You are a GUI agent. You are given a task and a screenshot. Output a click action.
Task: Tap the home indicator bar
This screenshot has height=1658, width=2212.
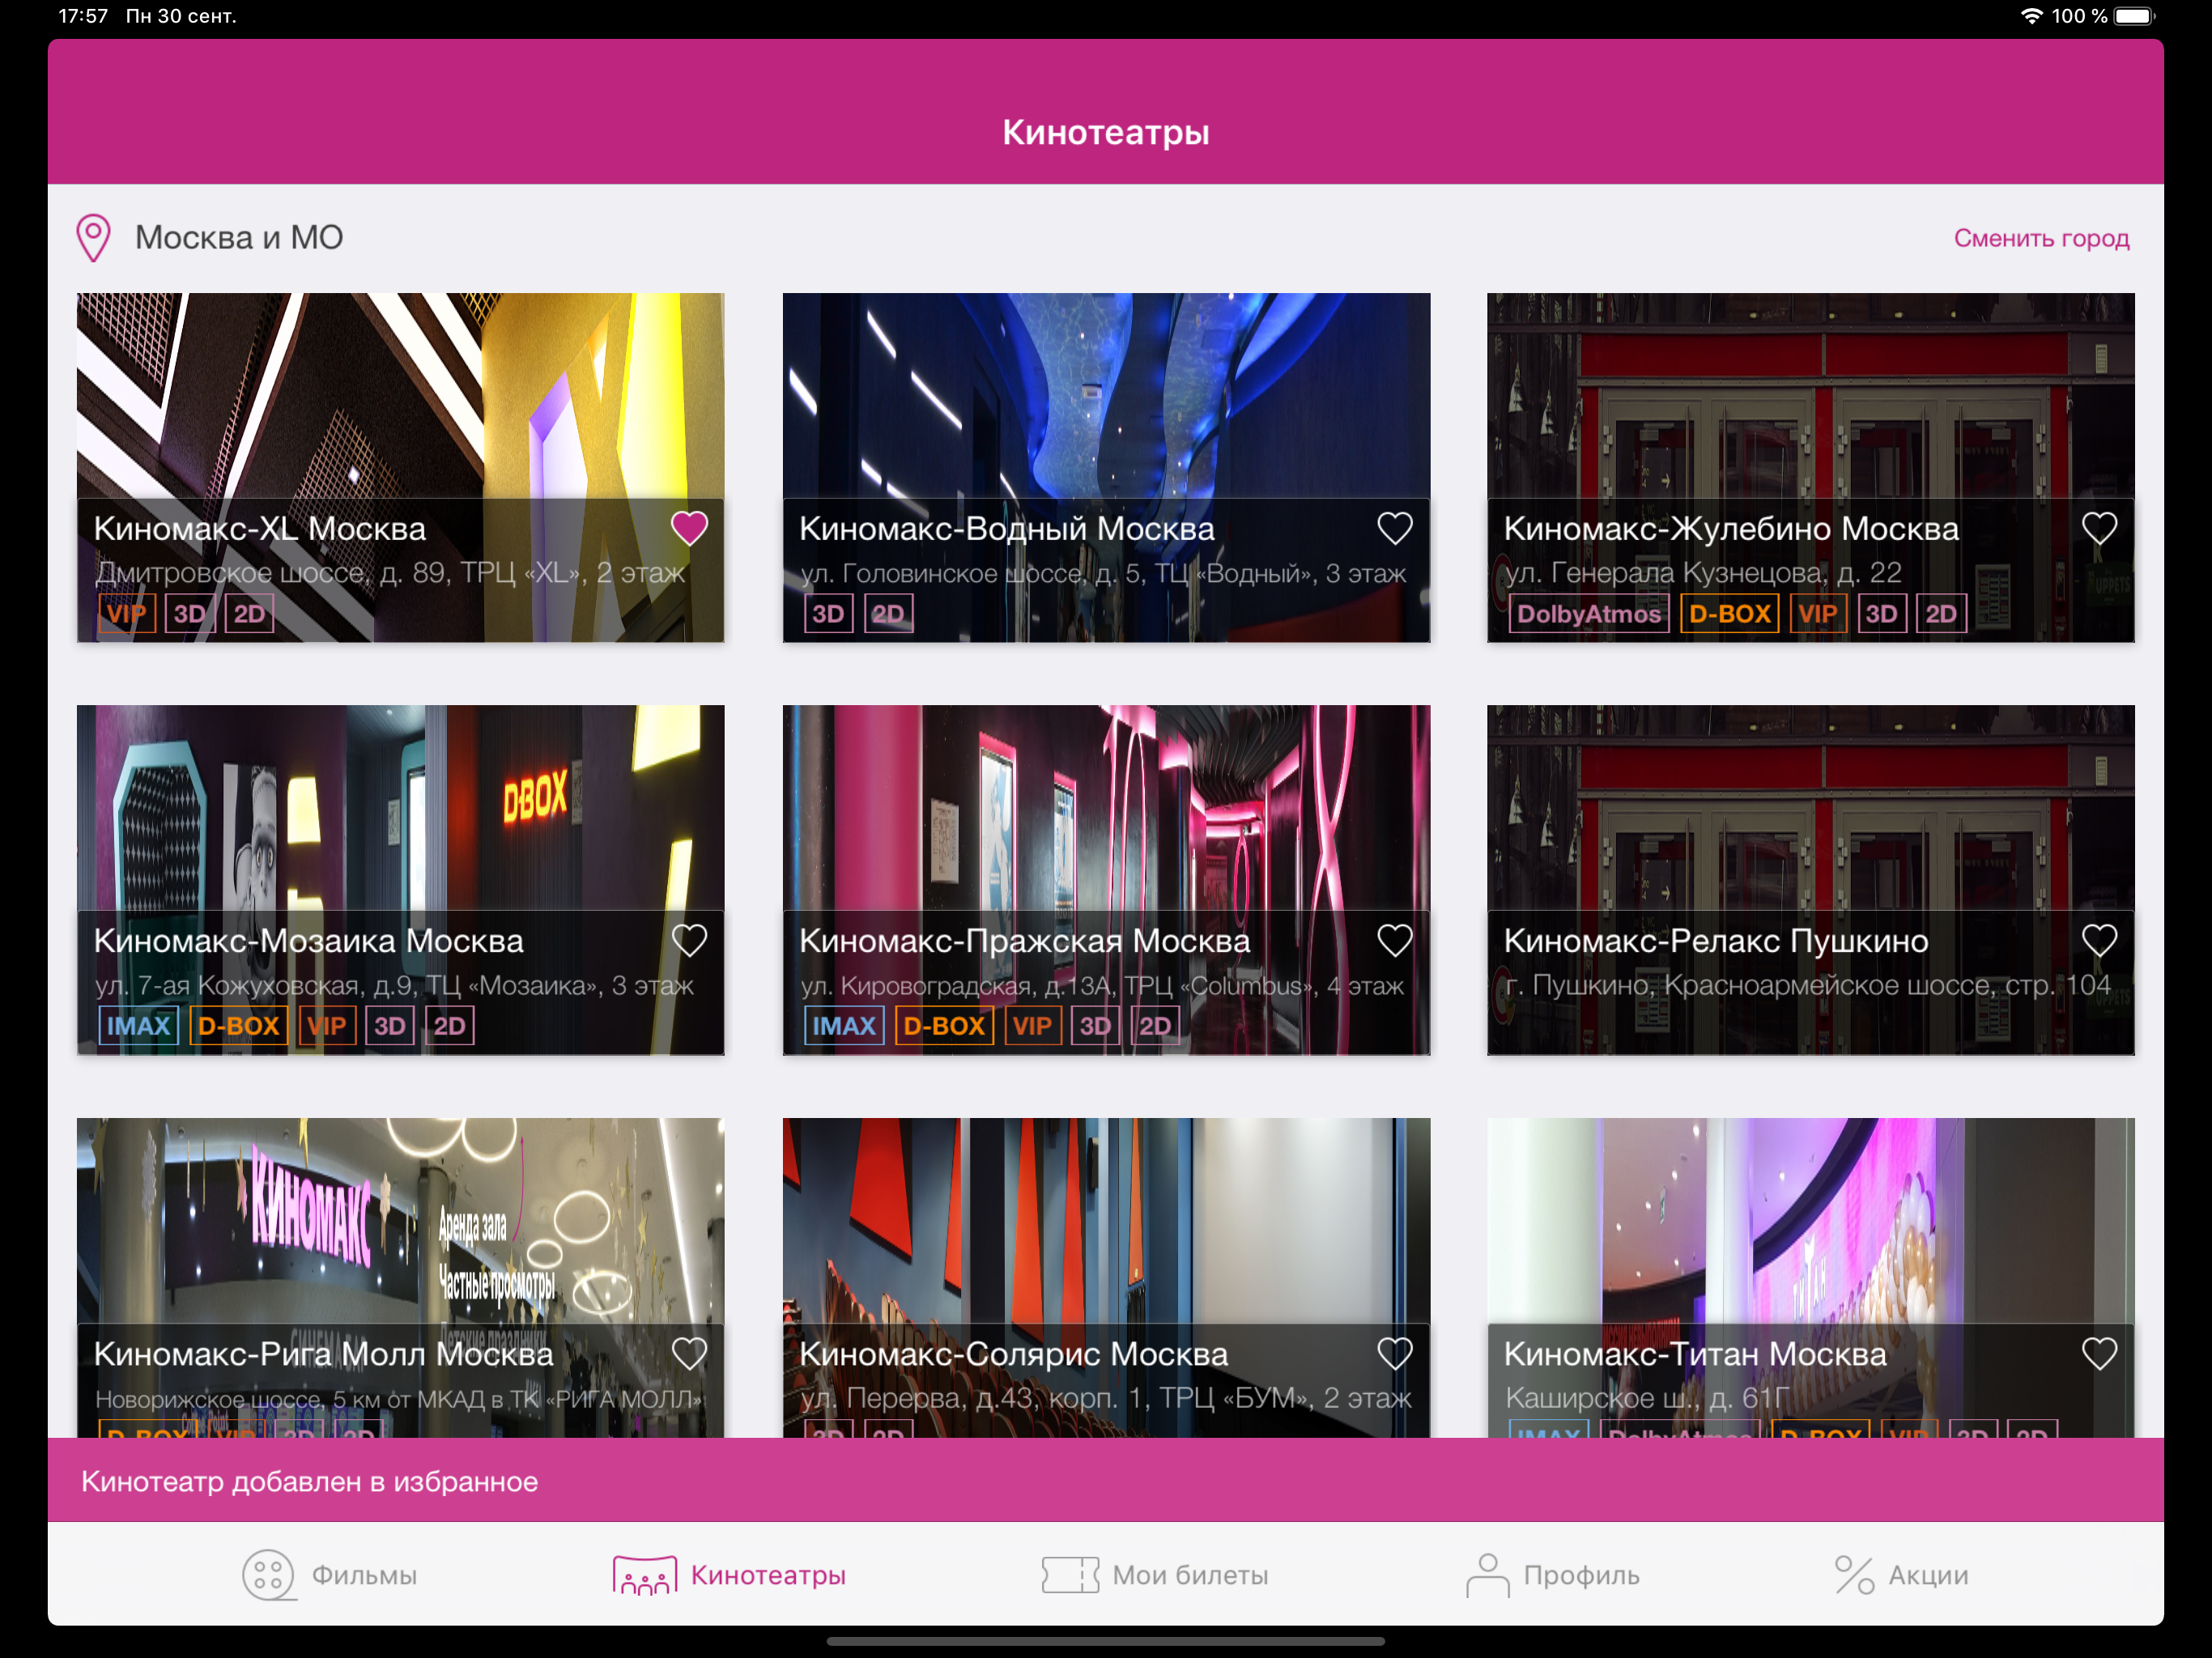pos(1106,1641)
